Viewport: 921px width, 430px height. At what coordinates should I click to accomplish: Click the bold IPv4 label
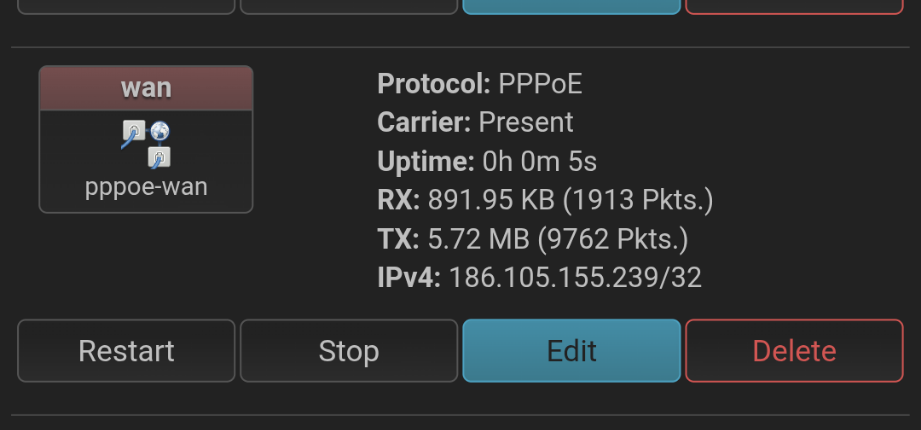[408, 277]
